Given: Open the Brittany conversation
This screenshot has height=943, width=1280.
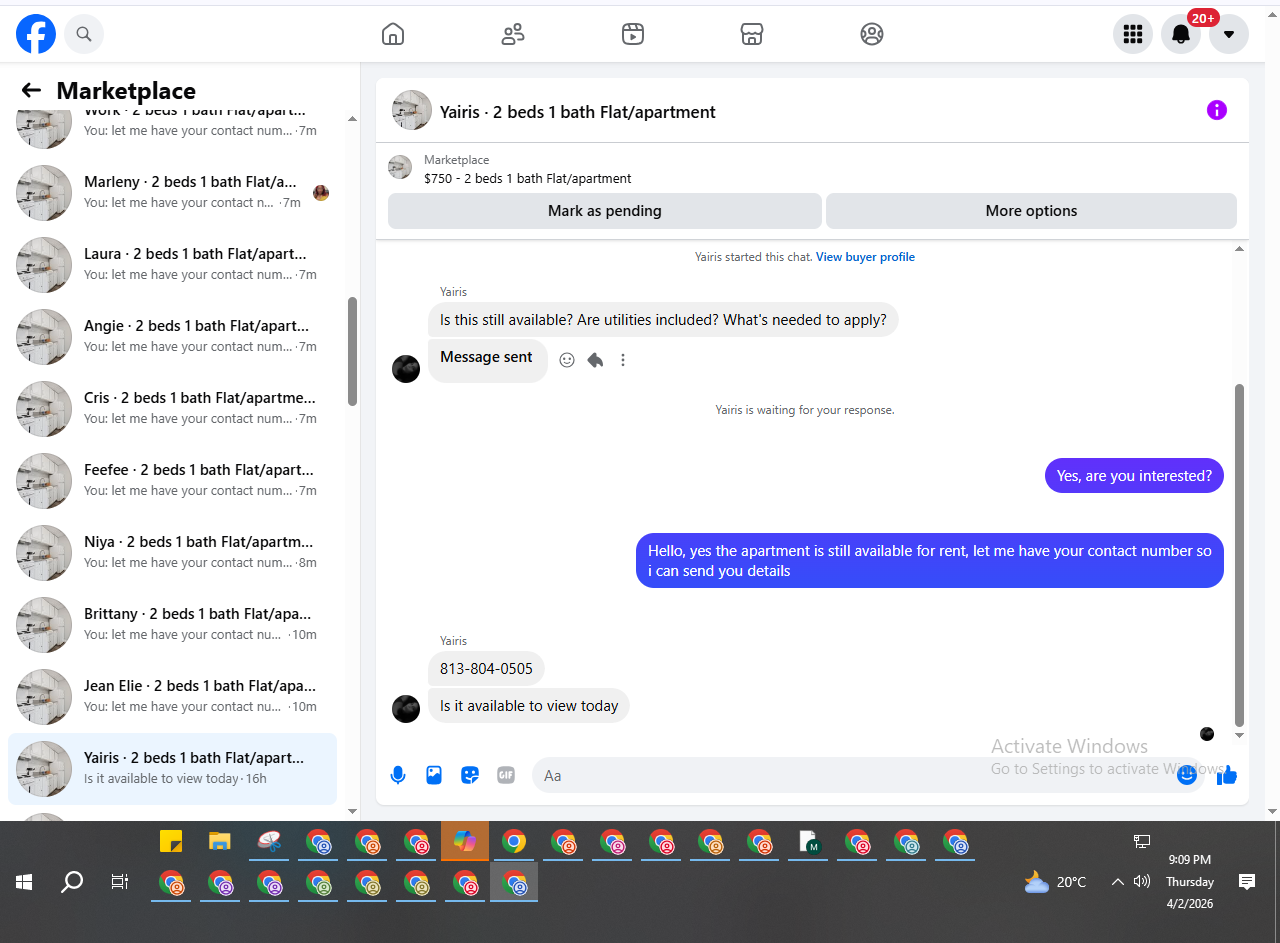Looking at the screenshot, I should pyautogui.click(x=173, y=624).
